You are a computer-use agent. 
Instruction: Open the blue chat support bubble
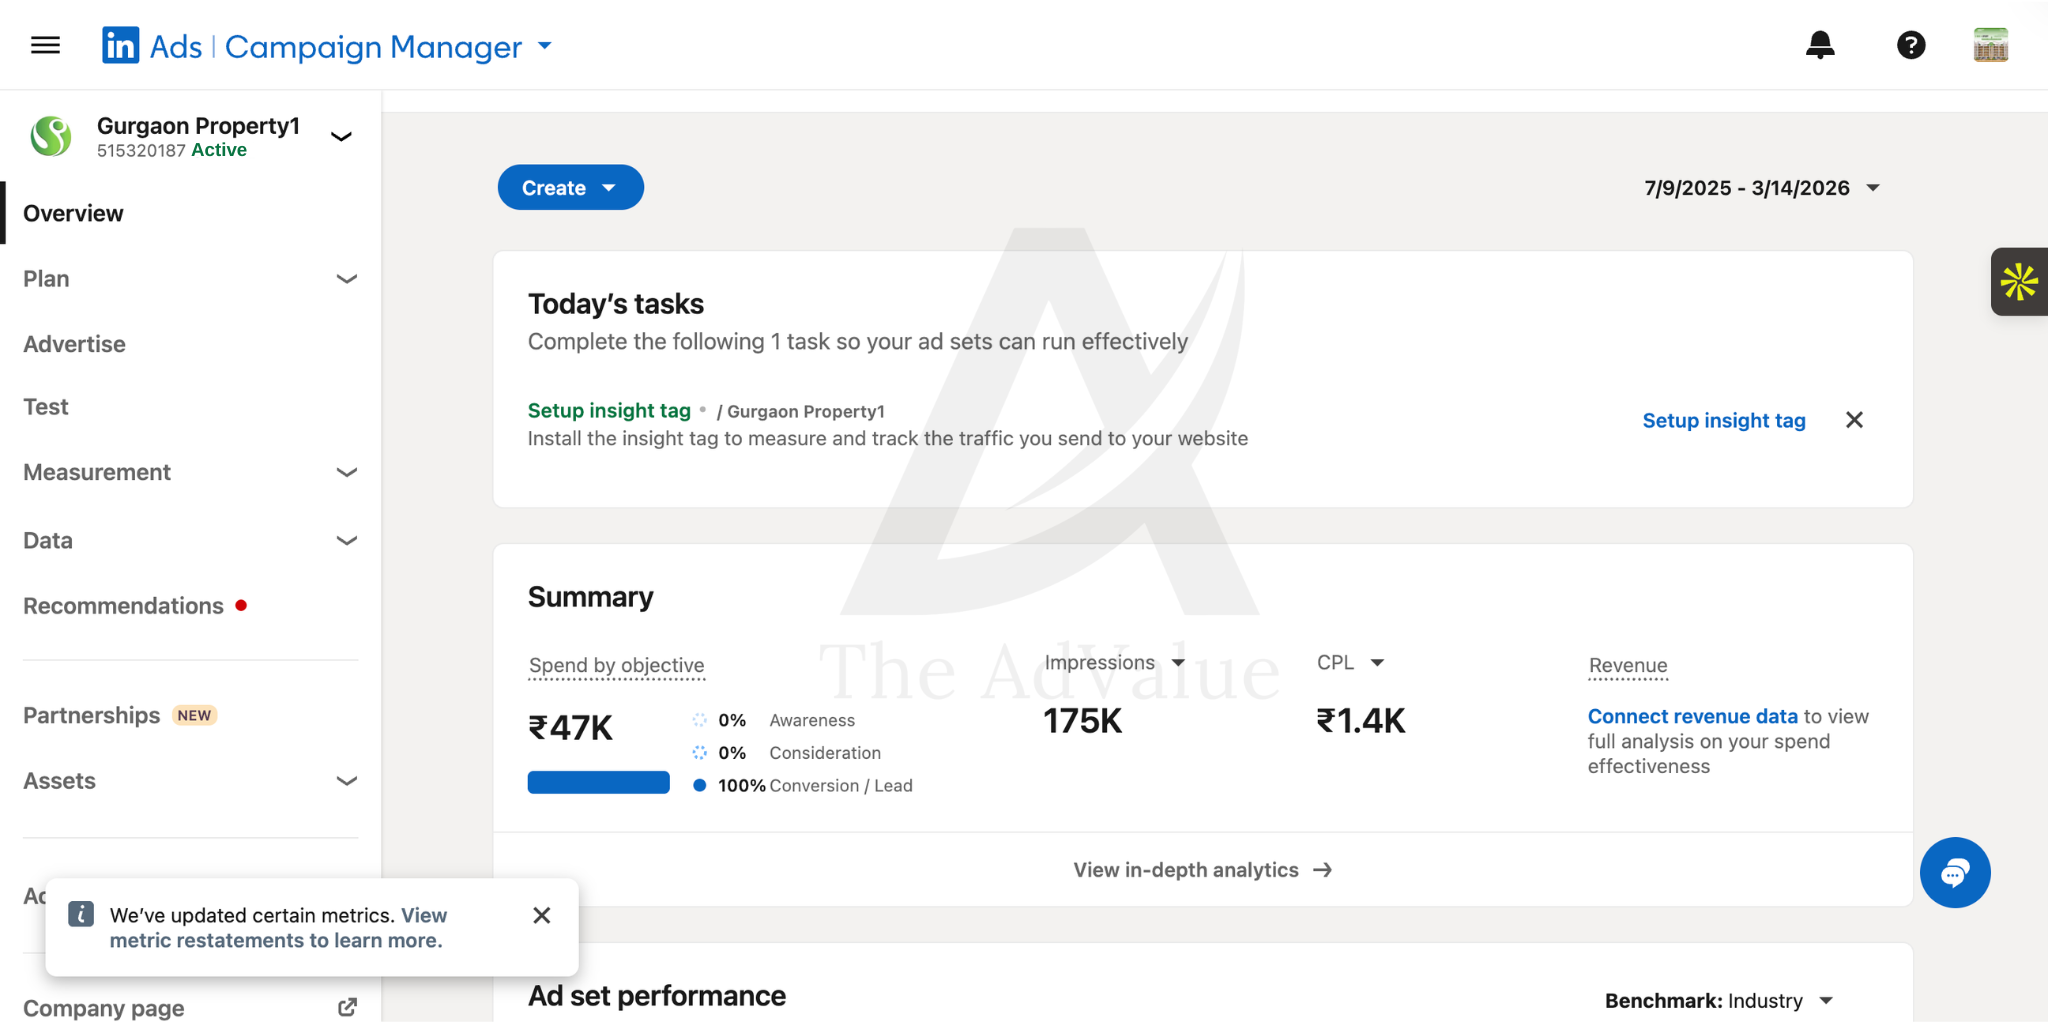pyautogui.click(x=1955, y=873)
